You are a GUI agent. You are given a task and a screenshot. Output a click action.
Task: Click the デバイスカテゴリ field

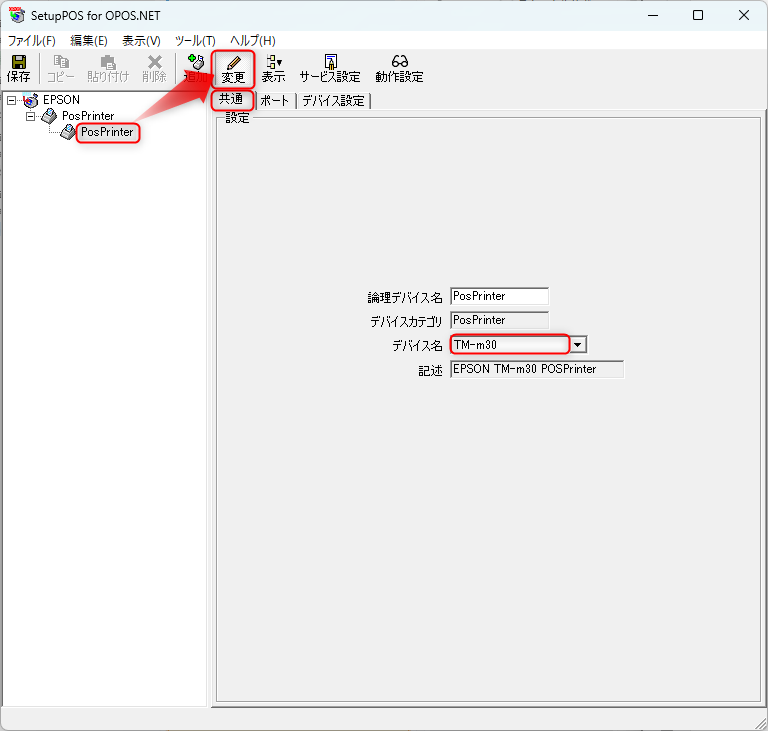coord(500,320)
